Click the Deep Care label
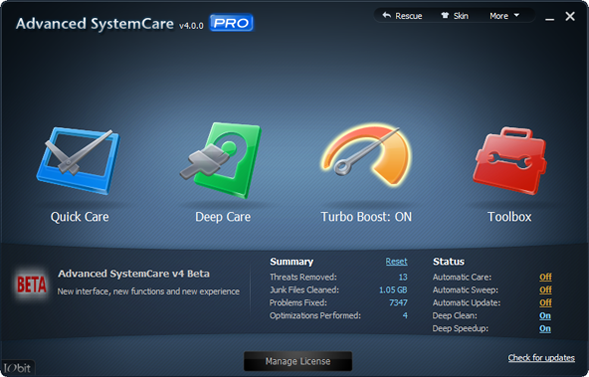The height and width of the screenshot is (377, 589). tap(223, 217)
